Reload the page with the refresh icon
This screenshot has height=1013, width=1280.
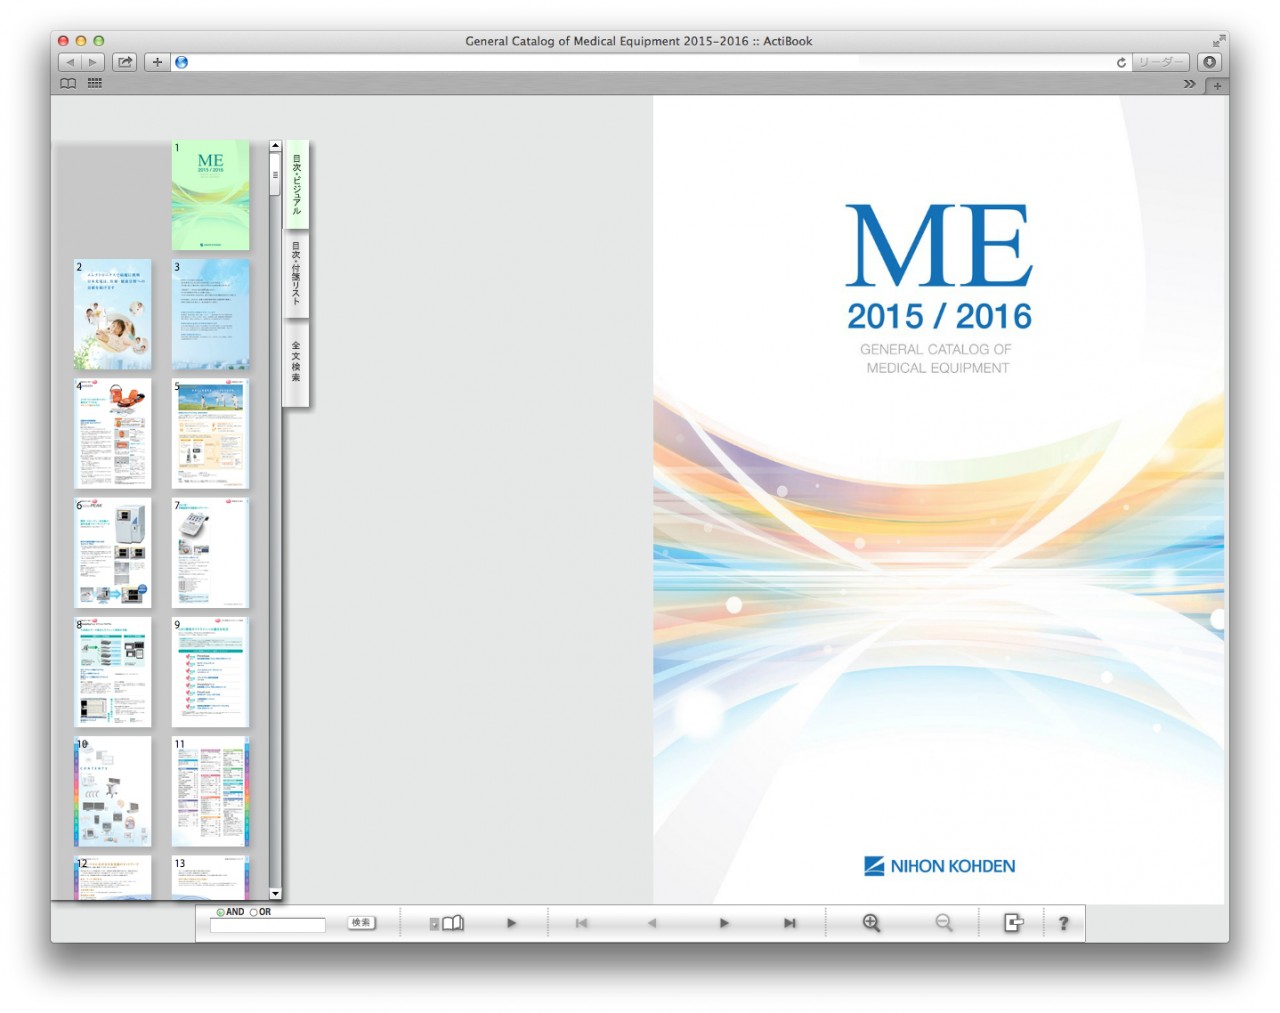click(1121, 62)
